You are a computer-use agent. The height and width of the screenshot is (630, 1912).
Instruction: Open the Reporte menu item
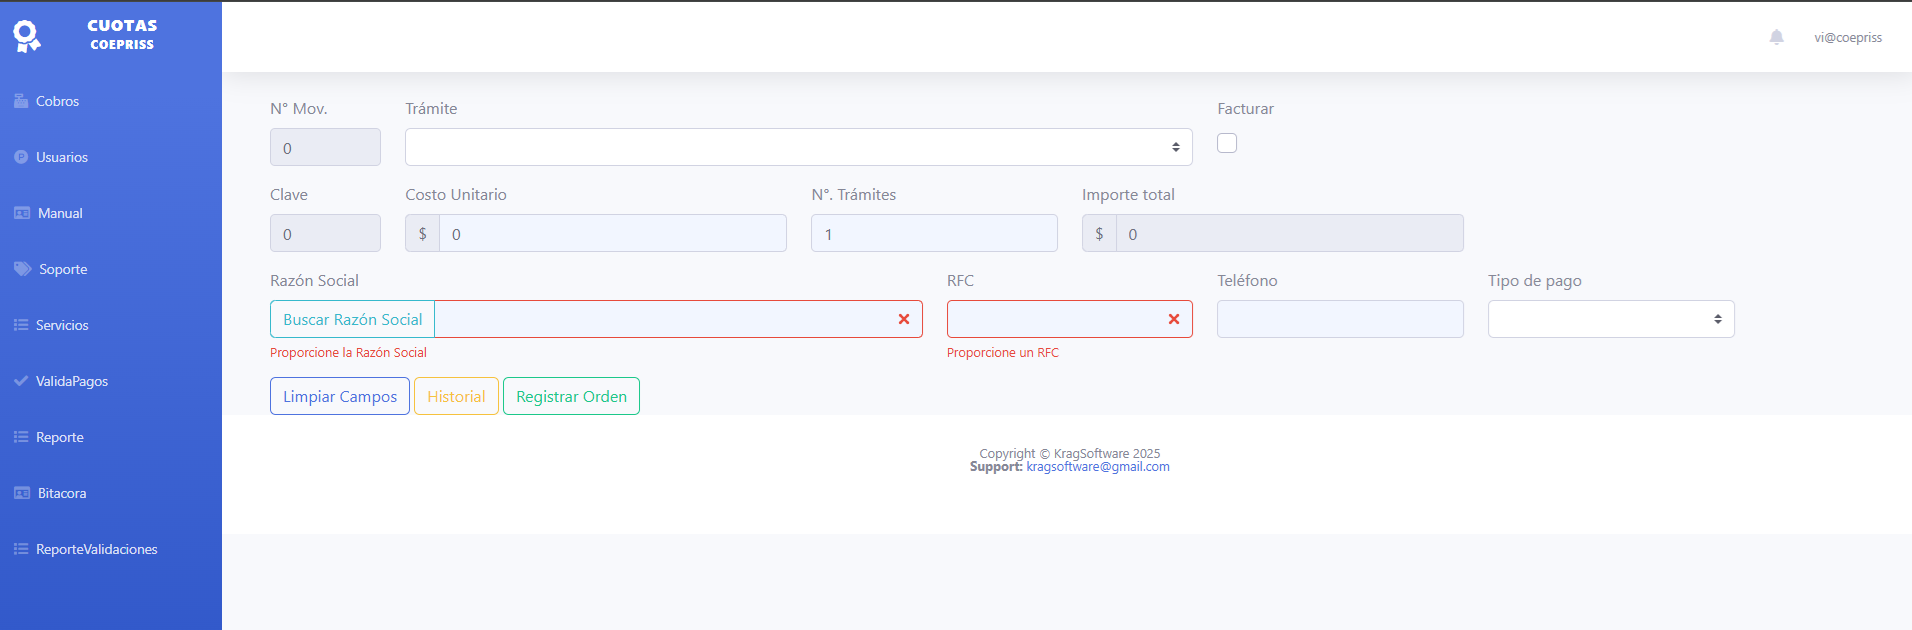60,437
